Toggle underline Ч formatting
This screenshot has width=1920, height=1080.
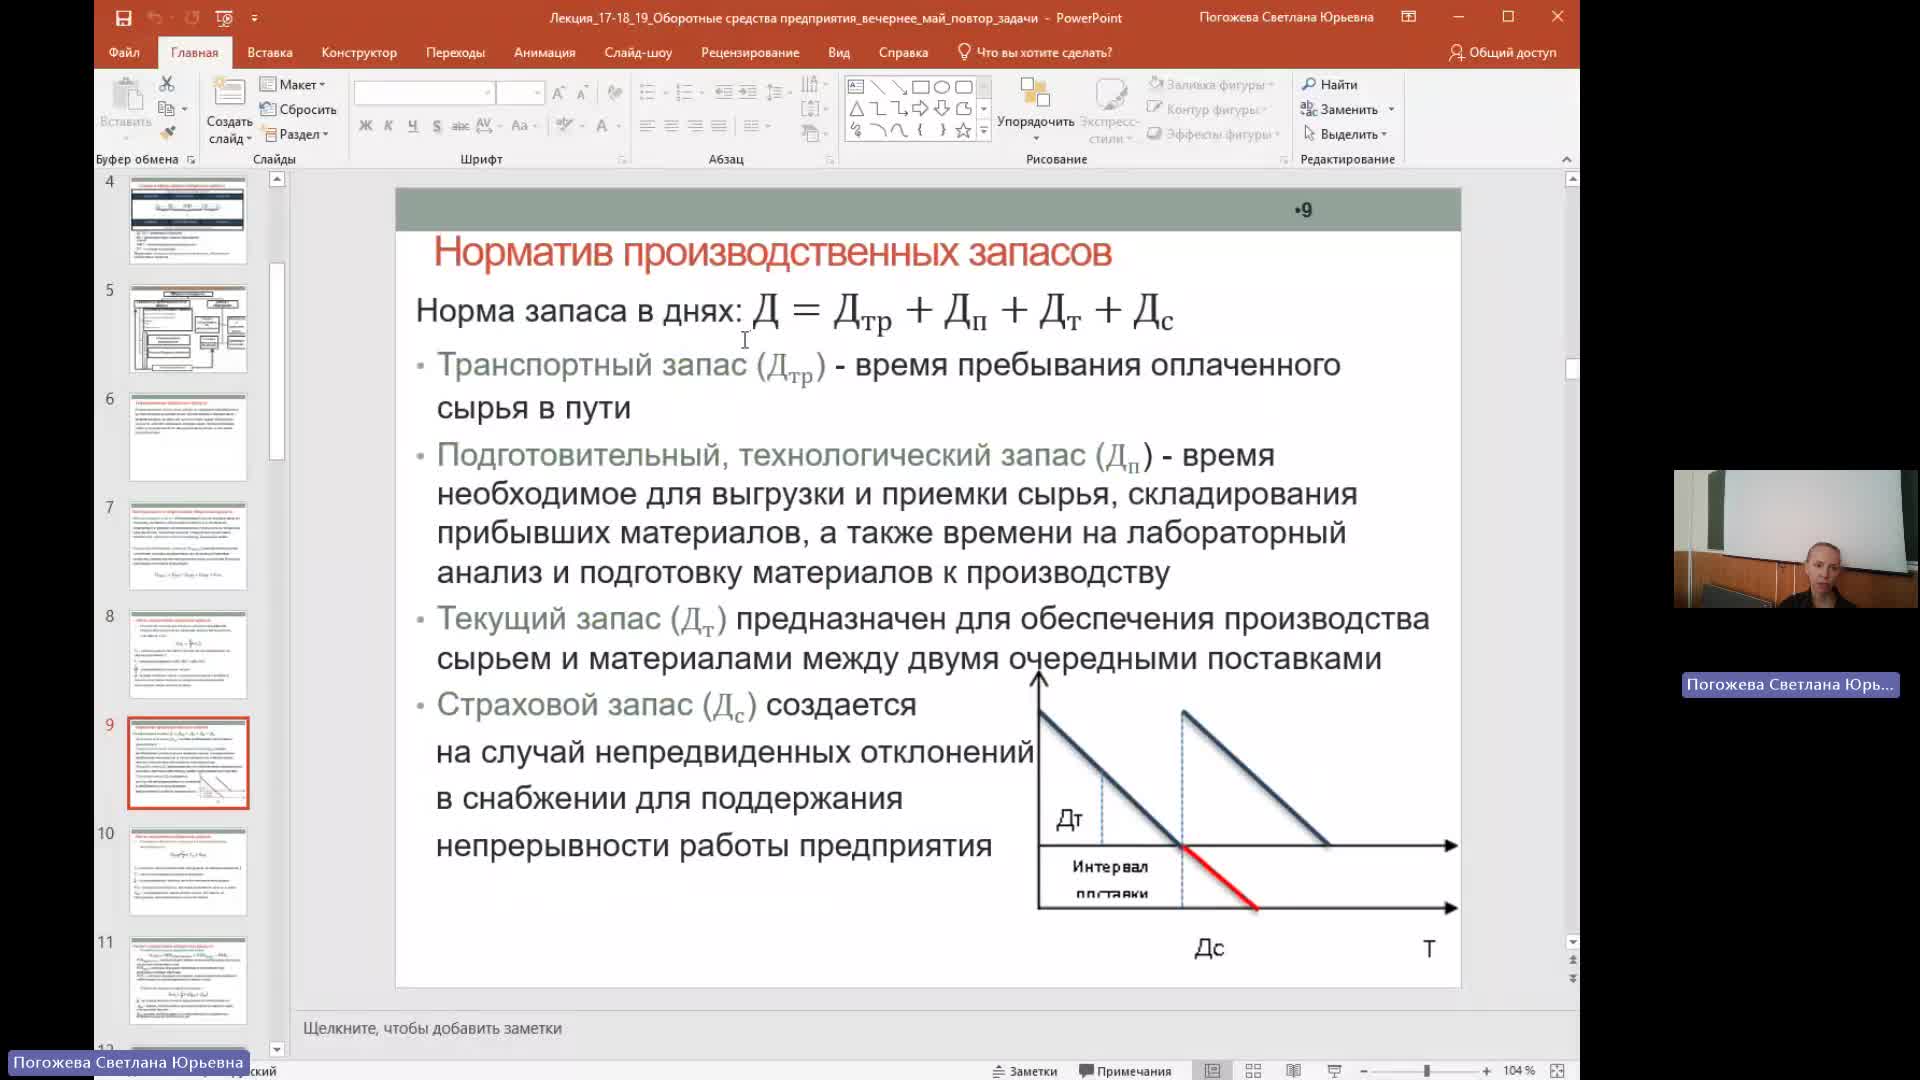tap(412, 126)
